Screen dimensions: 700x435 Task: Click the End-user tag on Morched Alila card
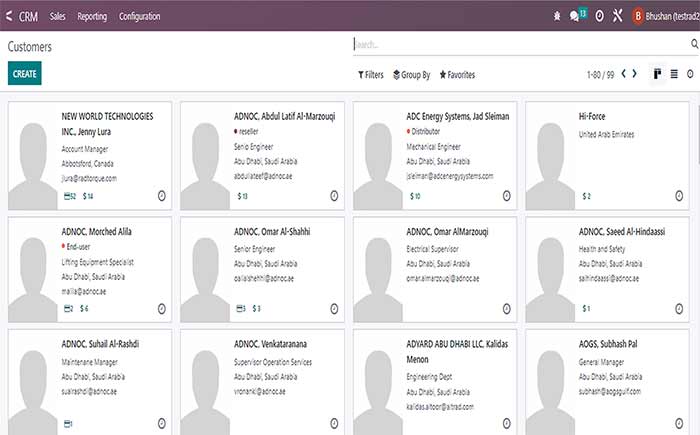[76, 247]
